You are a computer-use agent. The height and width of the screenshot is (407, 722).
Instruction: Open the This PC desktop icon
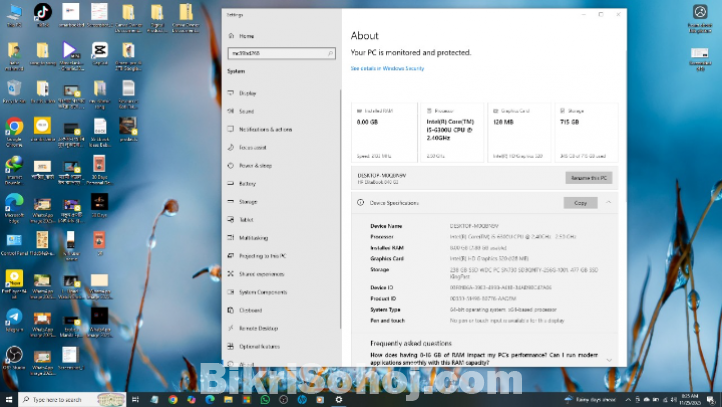pyautogui.click(x=14, y=14)
